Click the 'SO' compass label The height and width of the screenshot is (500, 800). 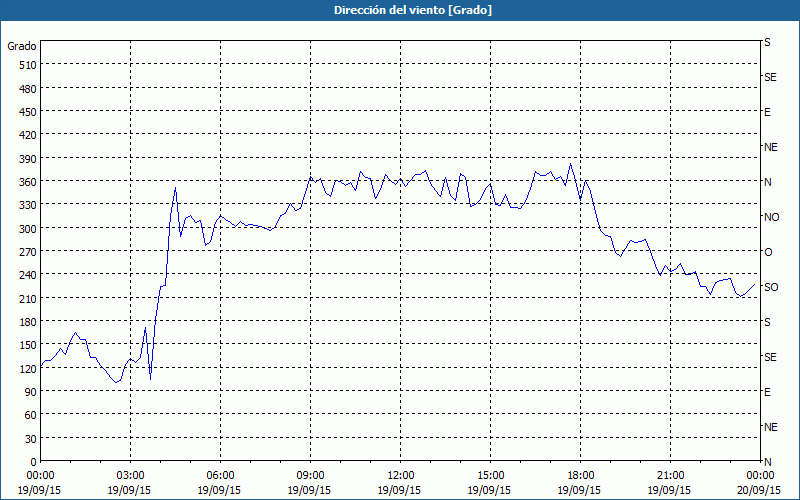point(771,287)
